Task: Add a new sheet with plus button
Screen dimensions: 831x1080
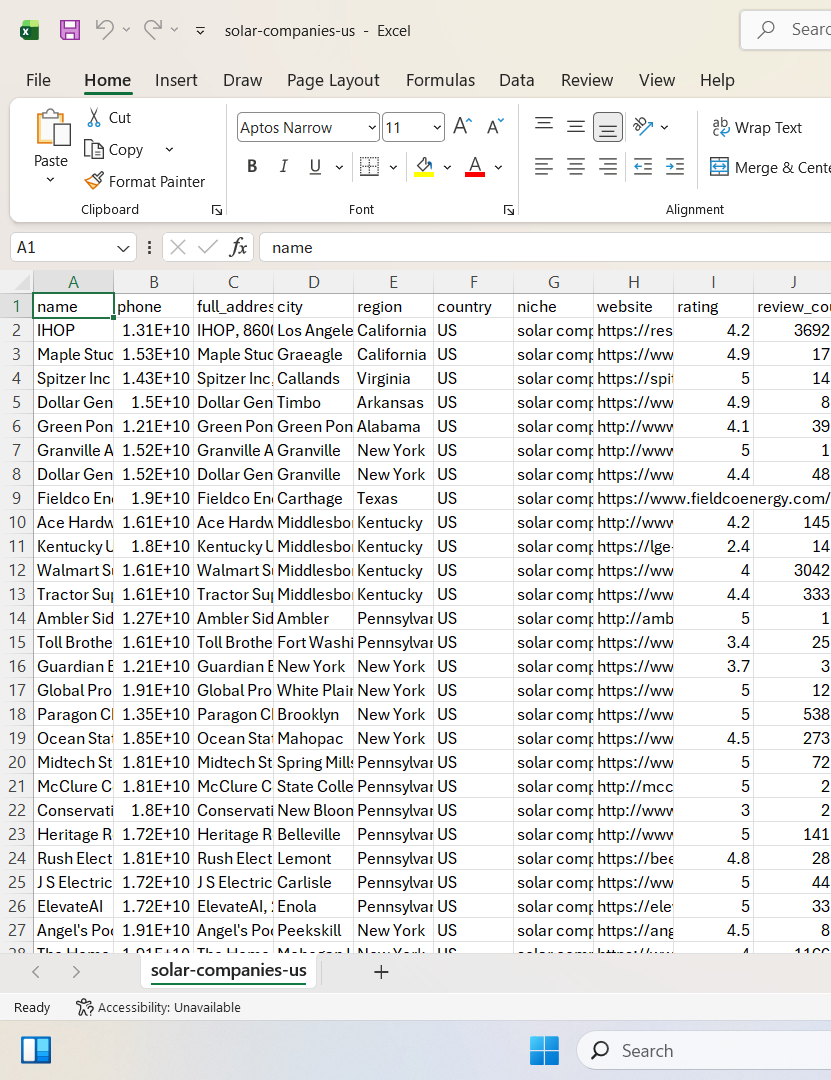Action: pos(381,972)
